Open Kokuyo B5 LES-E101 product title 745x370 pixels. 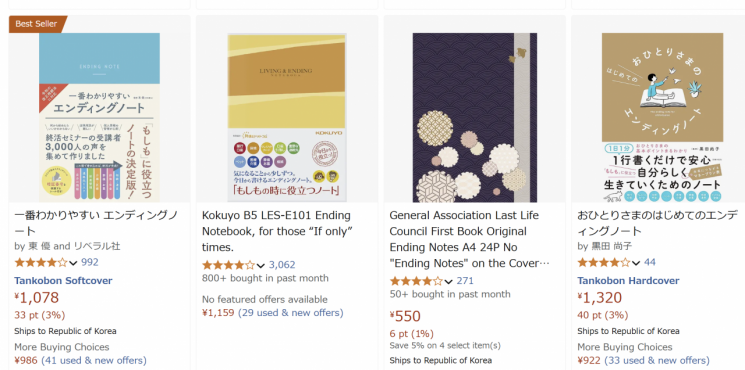point(277,231)
